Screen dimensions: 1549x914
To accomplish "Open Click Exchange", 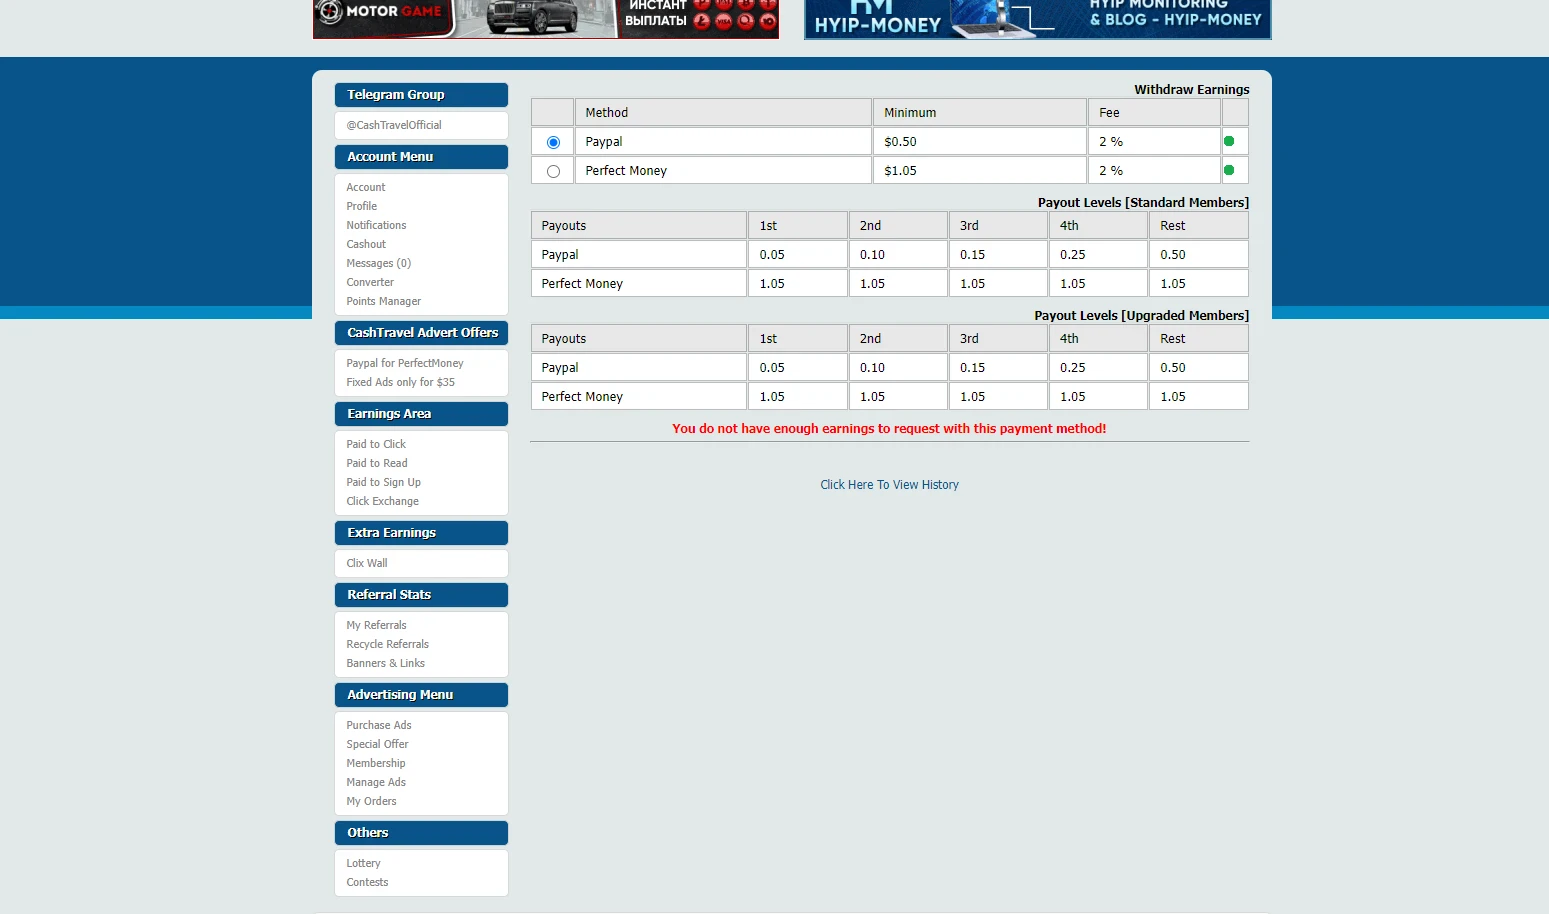I will coord(383,501).
